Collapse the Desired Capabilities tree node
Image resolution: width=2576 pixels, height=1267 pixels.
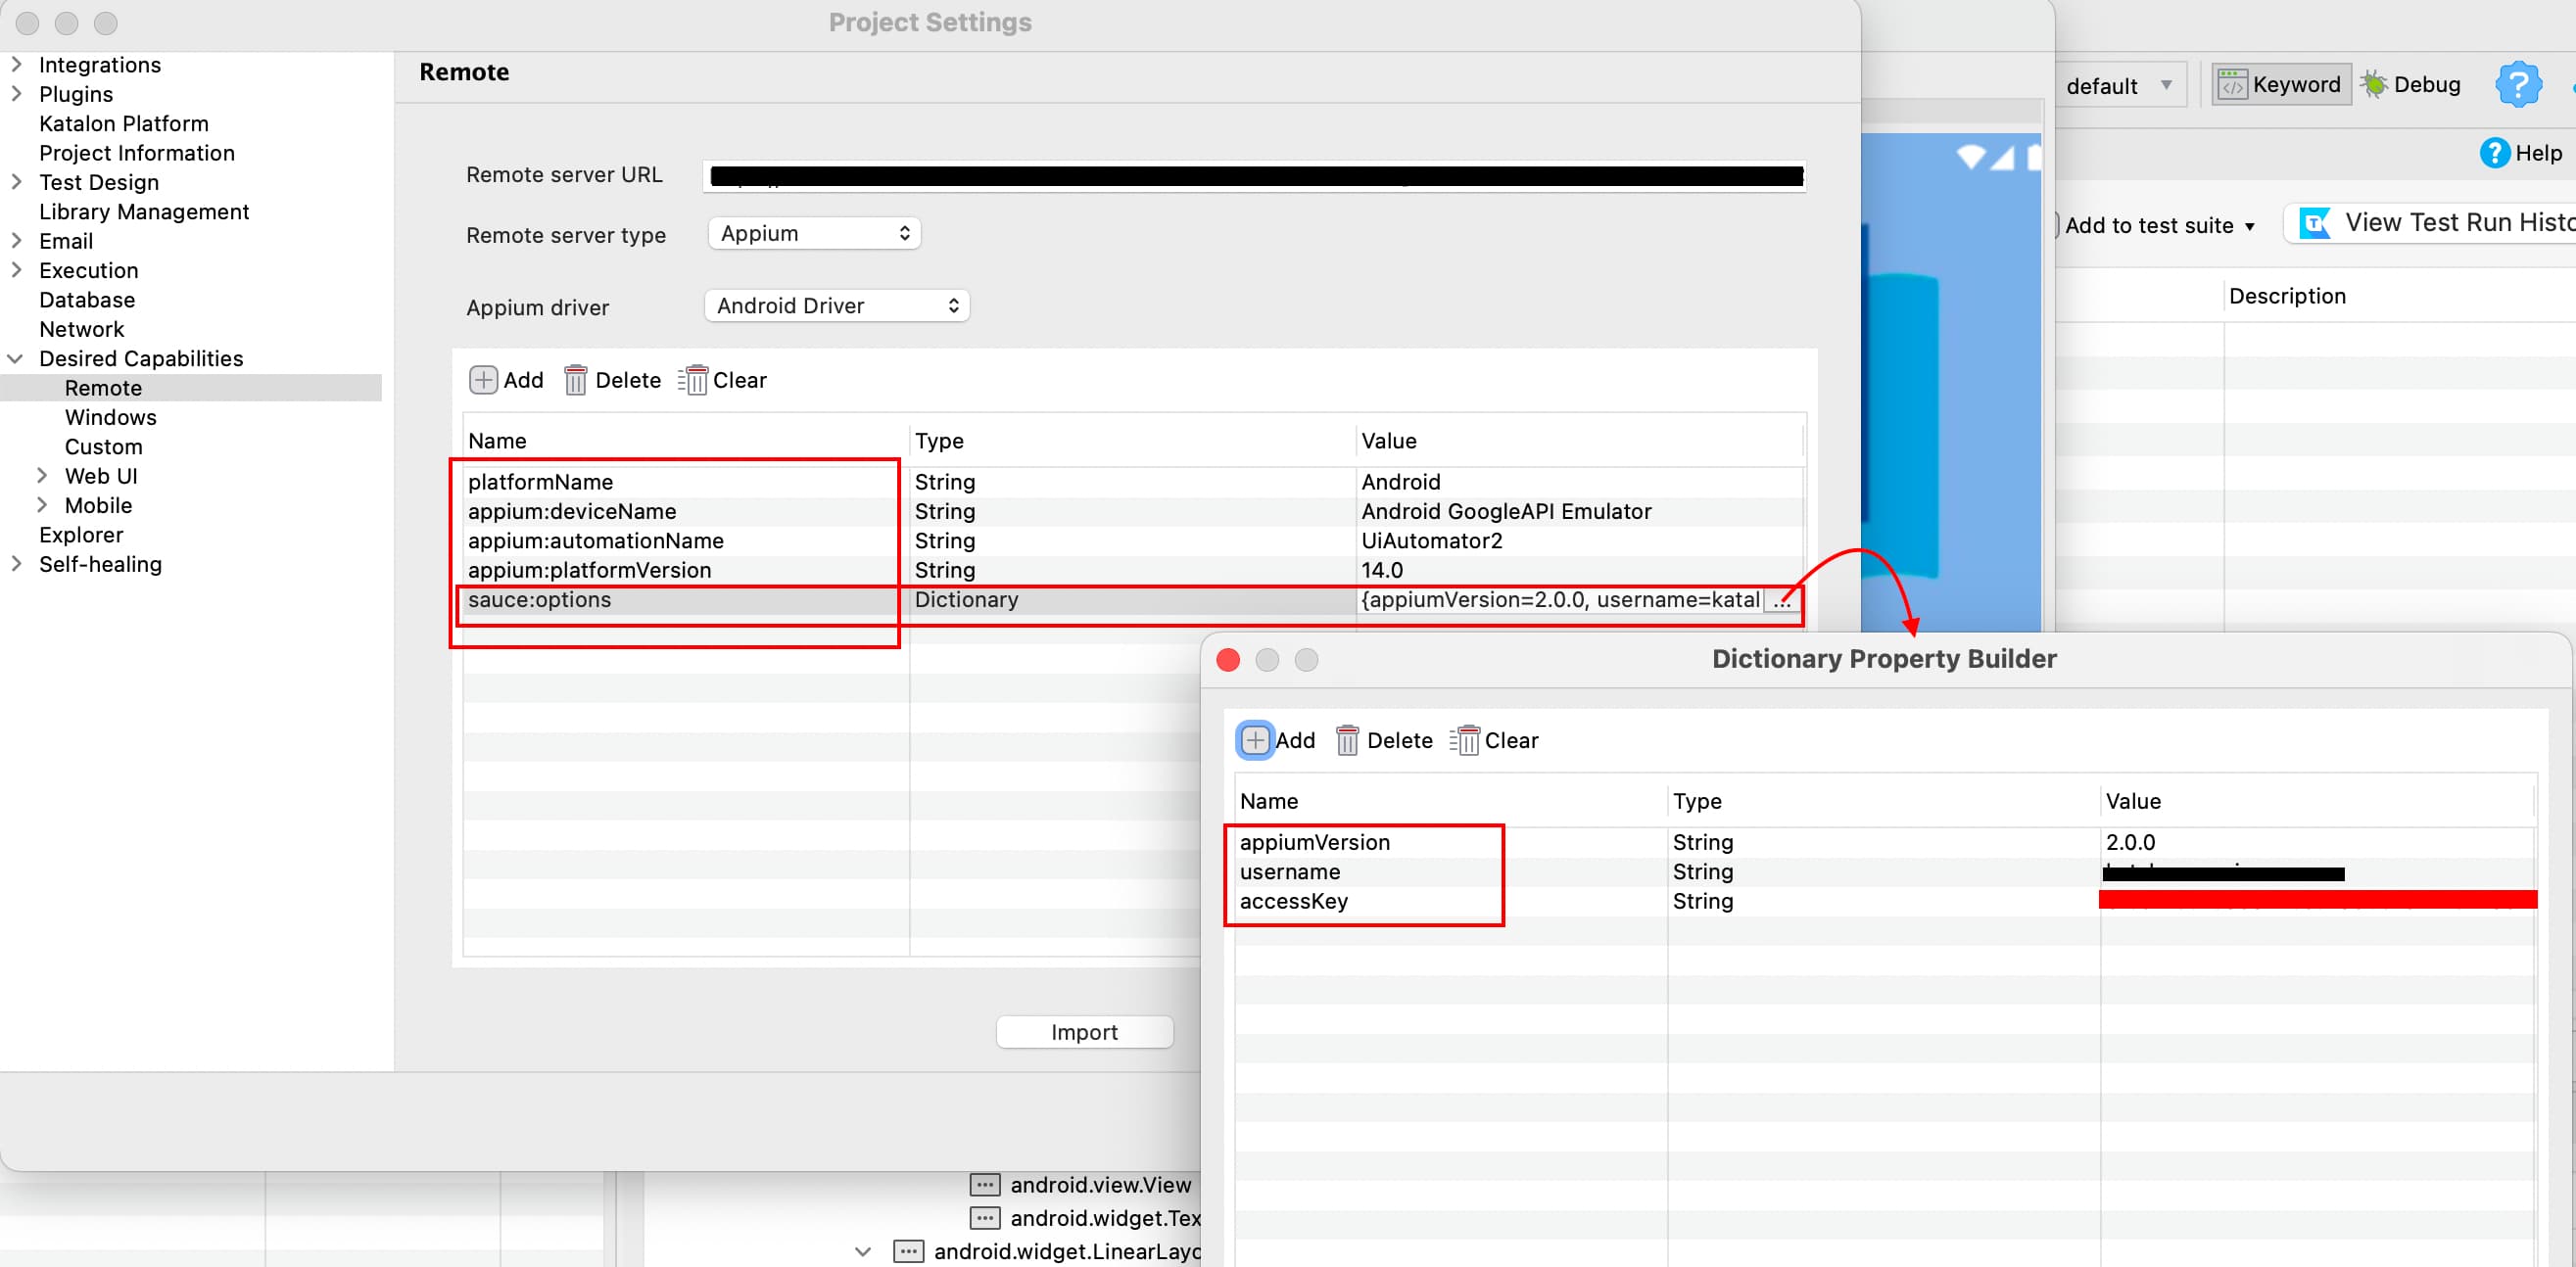[x=16, y=358]
